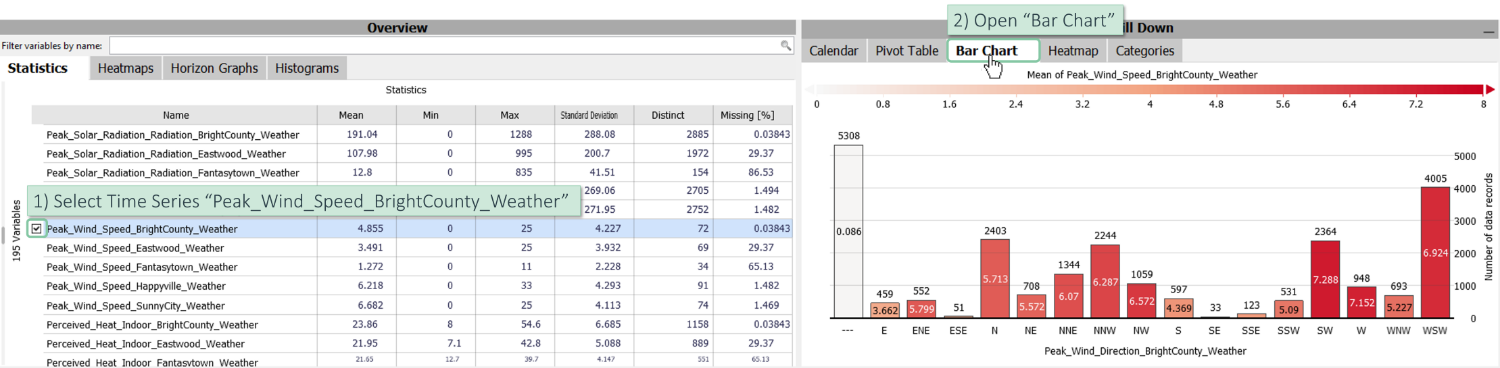The image size is (1500, 368).
Task: Click the Filter variables by name field
Action: [451, 46]
